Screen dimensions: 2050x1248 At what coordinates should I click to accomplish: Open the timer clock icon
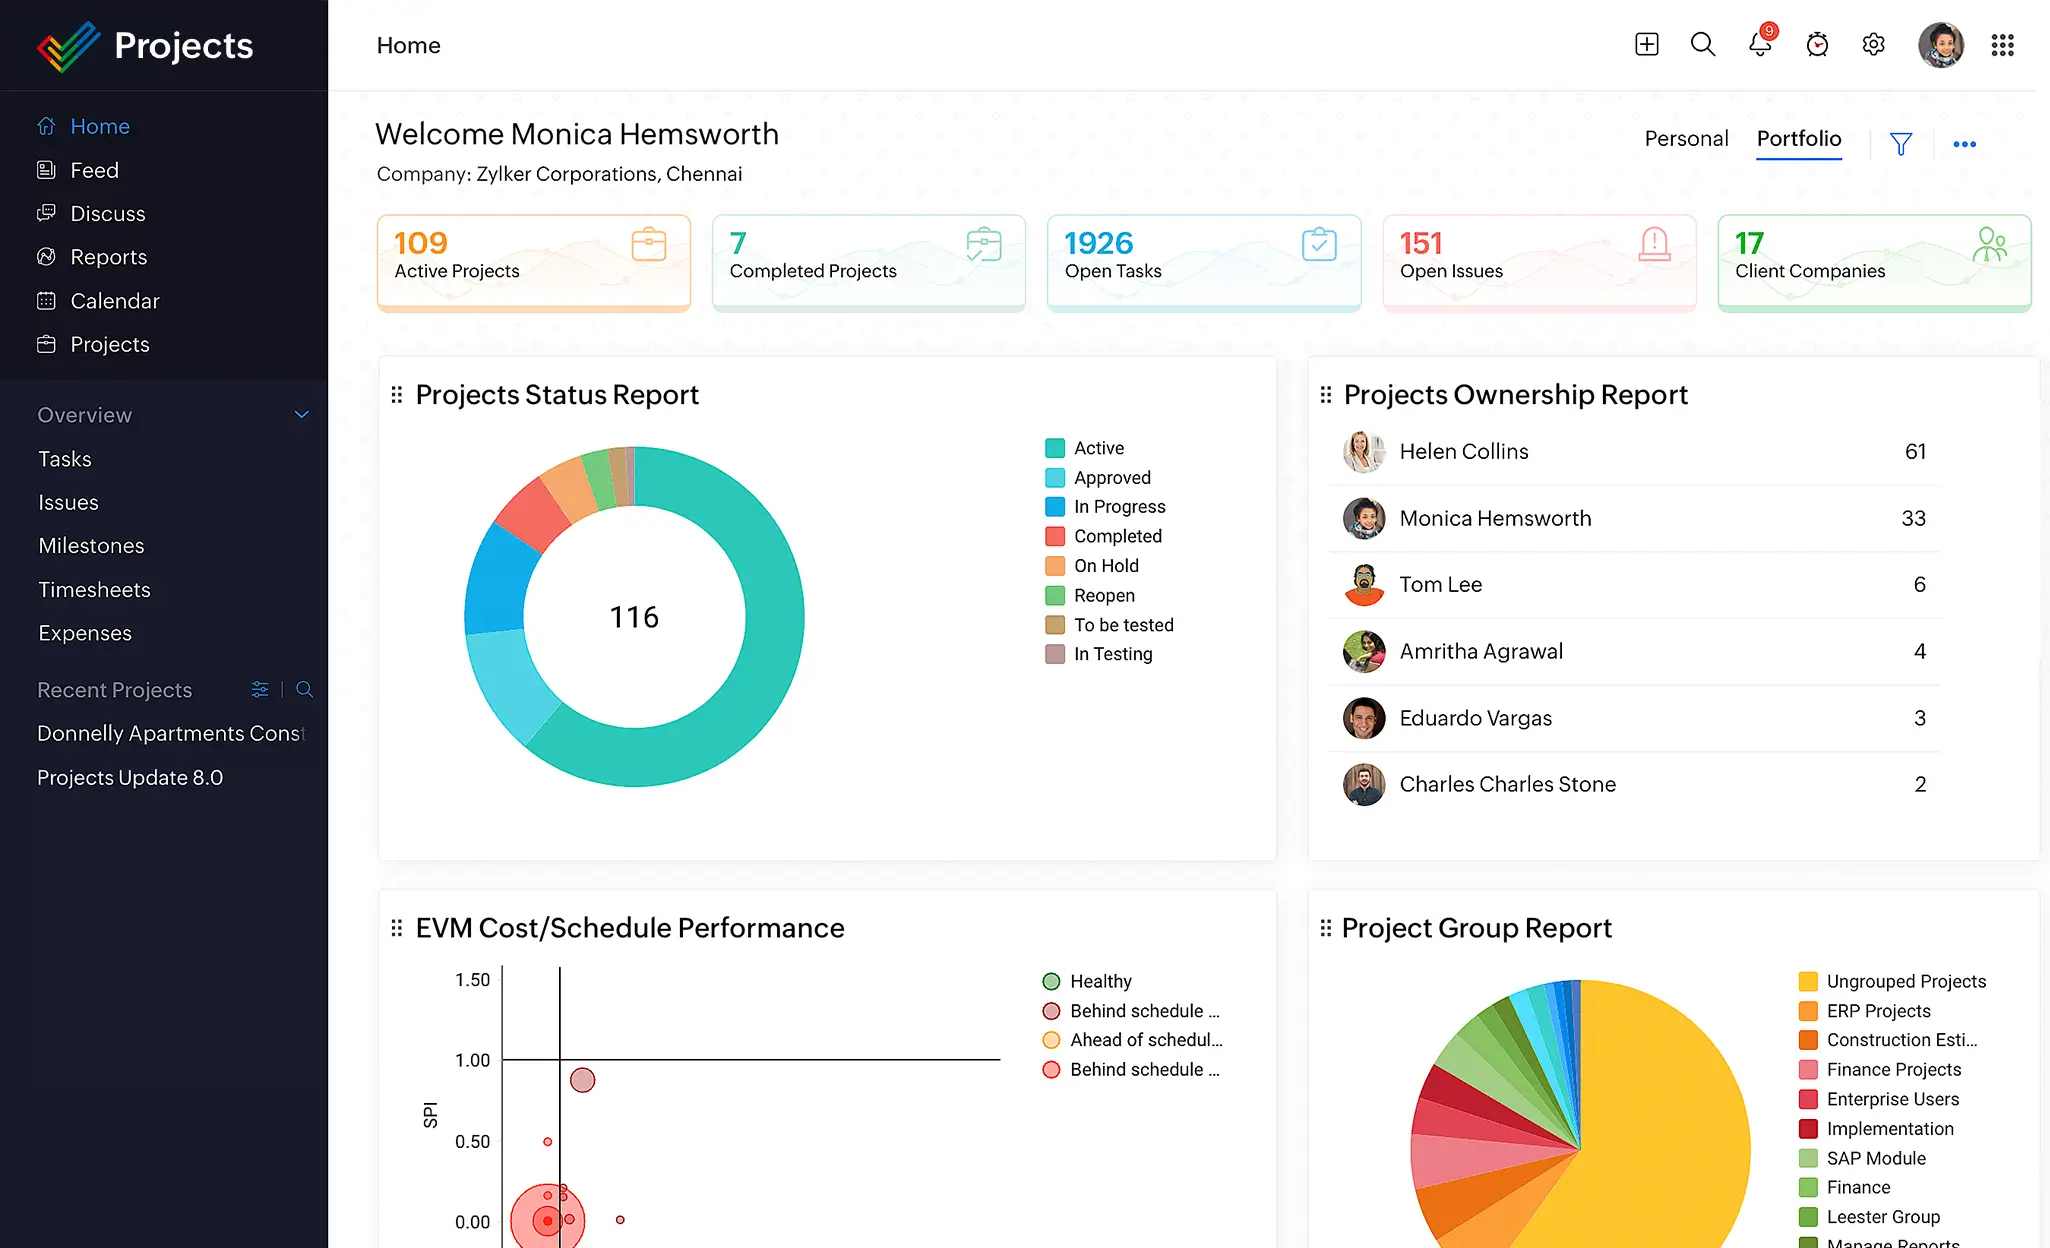[1817, 45]
